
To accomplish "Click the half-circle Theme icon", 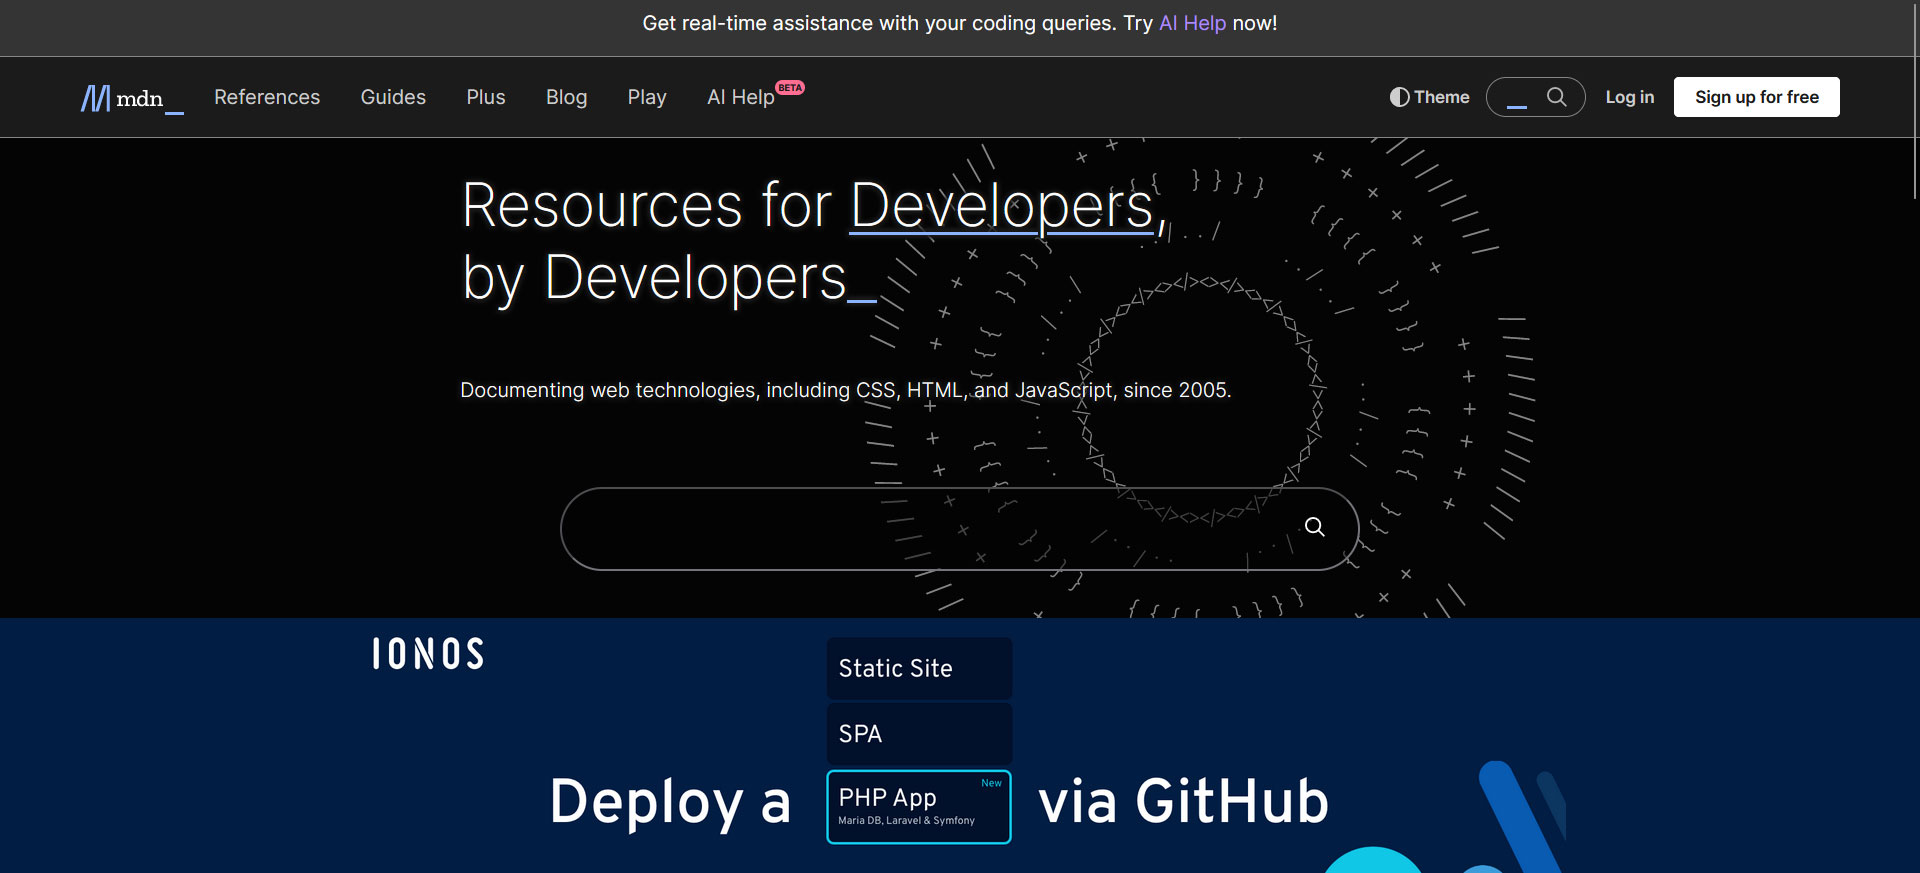I will pos(1399,97).
